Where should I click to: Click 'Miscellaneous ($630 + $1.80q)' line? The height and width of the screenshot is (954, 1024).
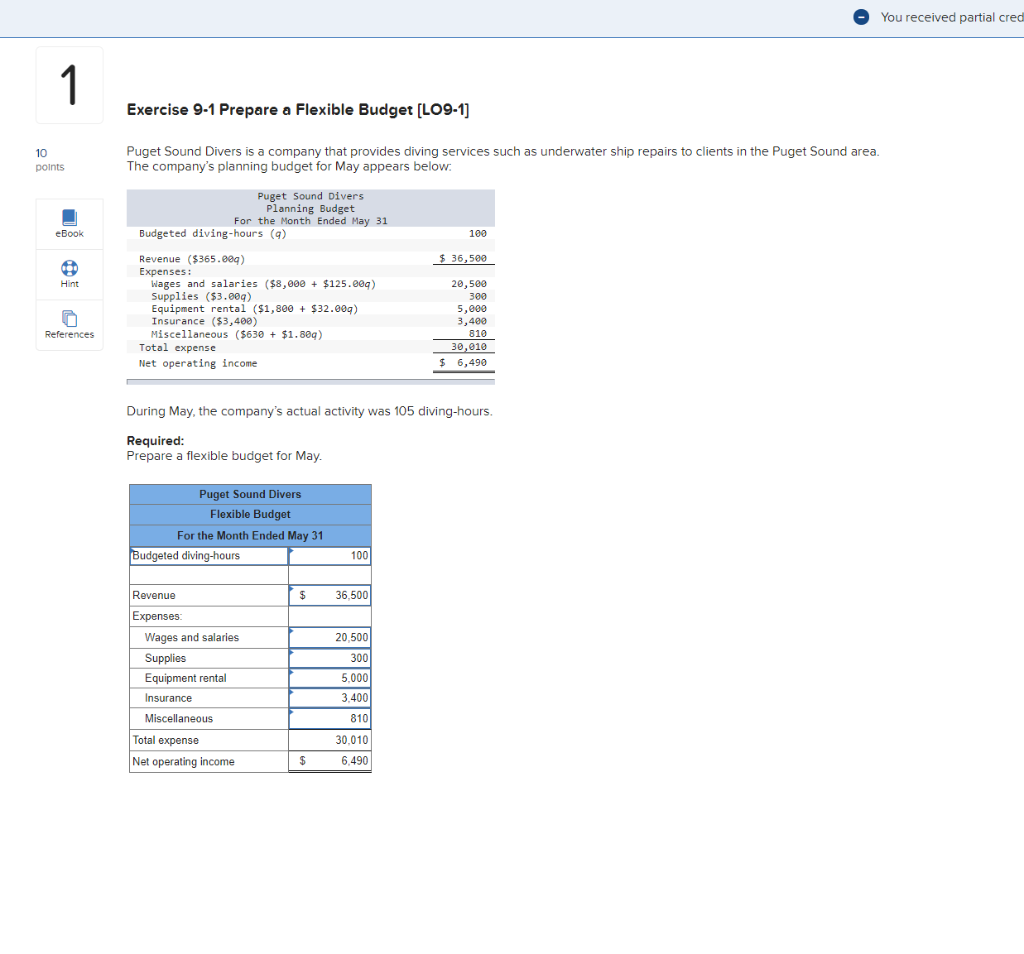pyautogui.click(x=237, y=334)
